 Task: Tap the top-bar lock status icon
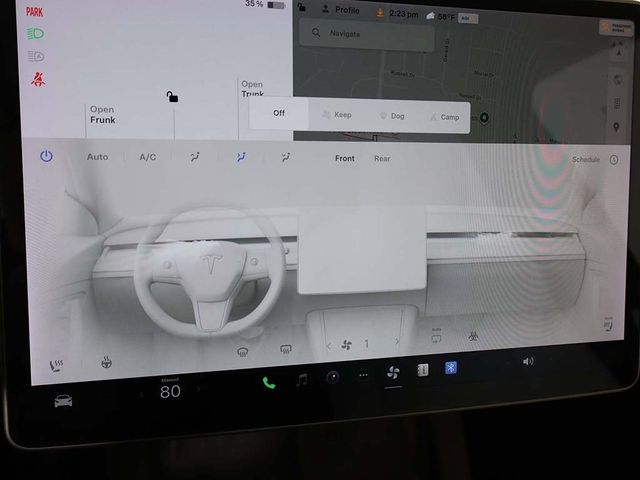(301, 7)
